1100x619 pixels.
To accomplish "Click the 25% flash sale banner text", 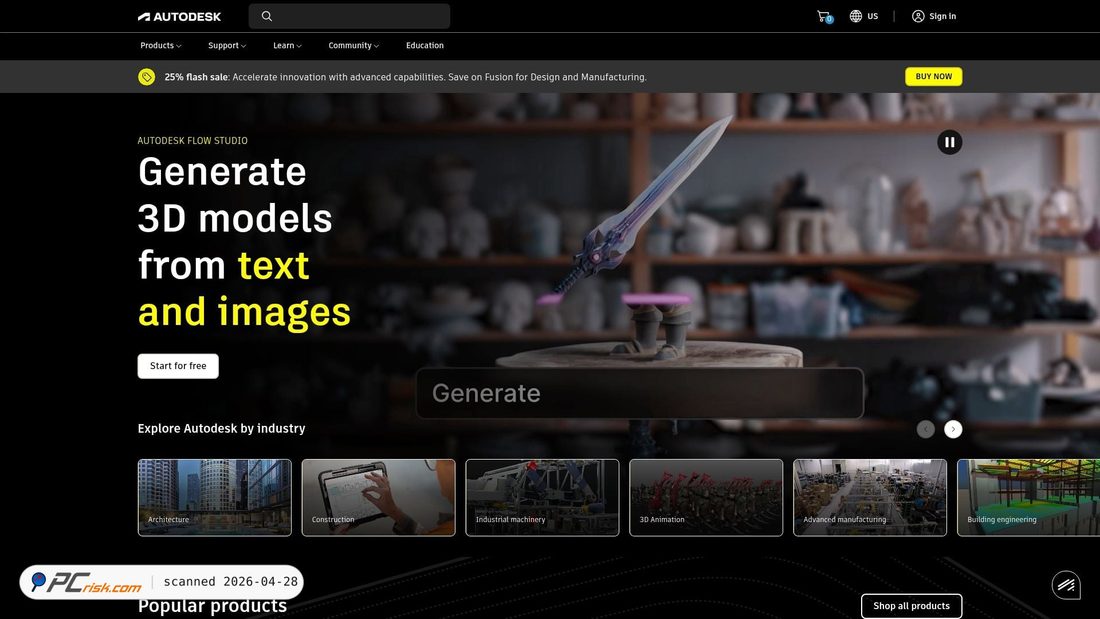I will point(405,77).
